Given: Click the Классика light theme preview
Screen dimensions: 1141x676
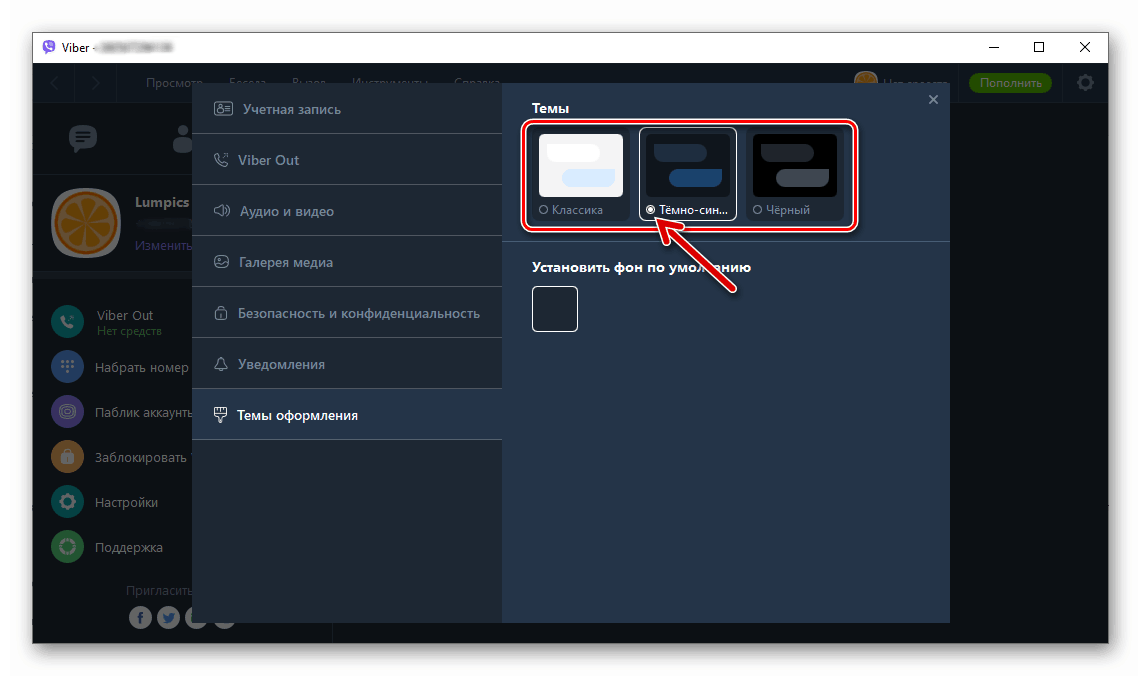Looking at the screenshot, I should [x=581, y=165].
